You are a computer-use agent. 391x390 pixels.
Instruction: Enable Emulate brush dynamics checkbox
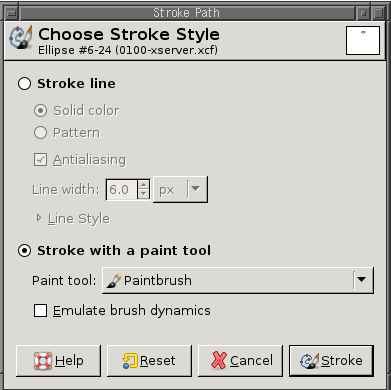40,311
